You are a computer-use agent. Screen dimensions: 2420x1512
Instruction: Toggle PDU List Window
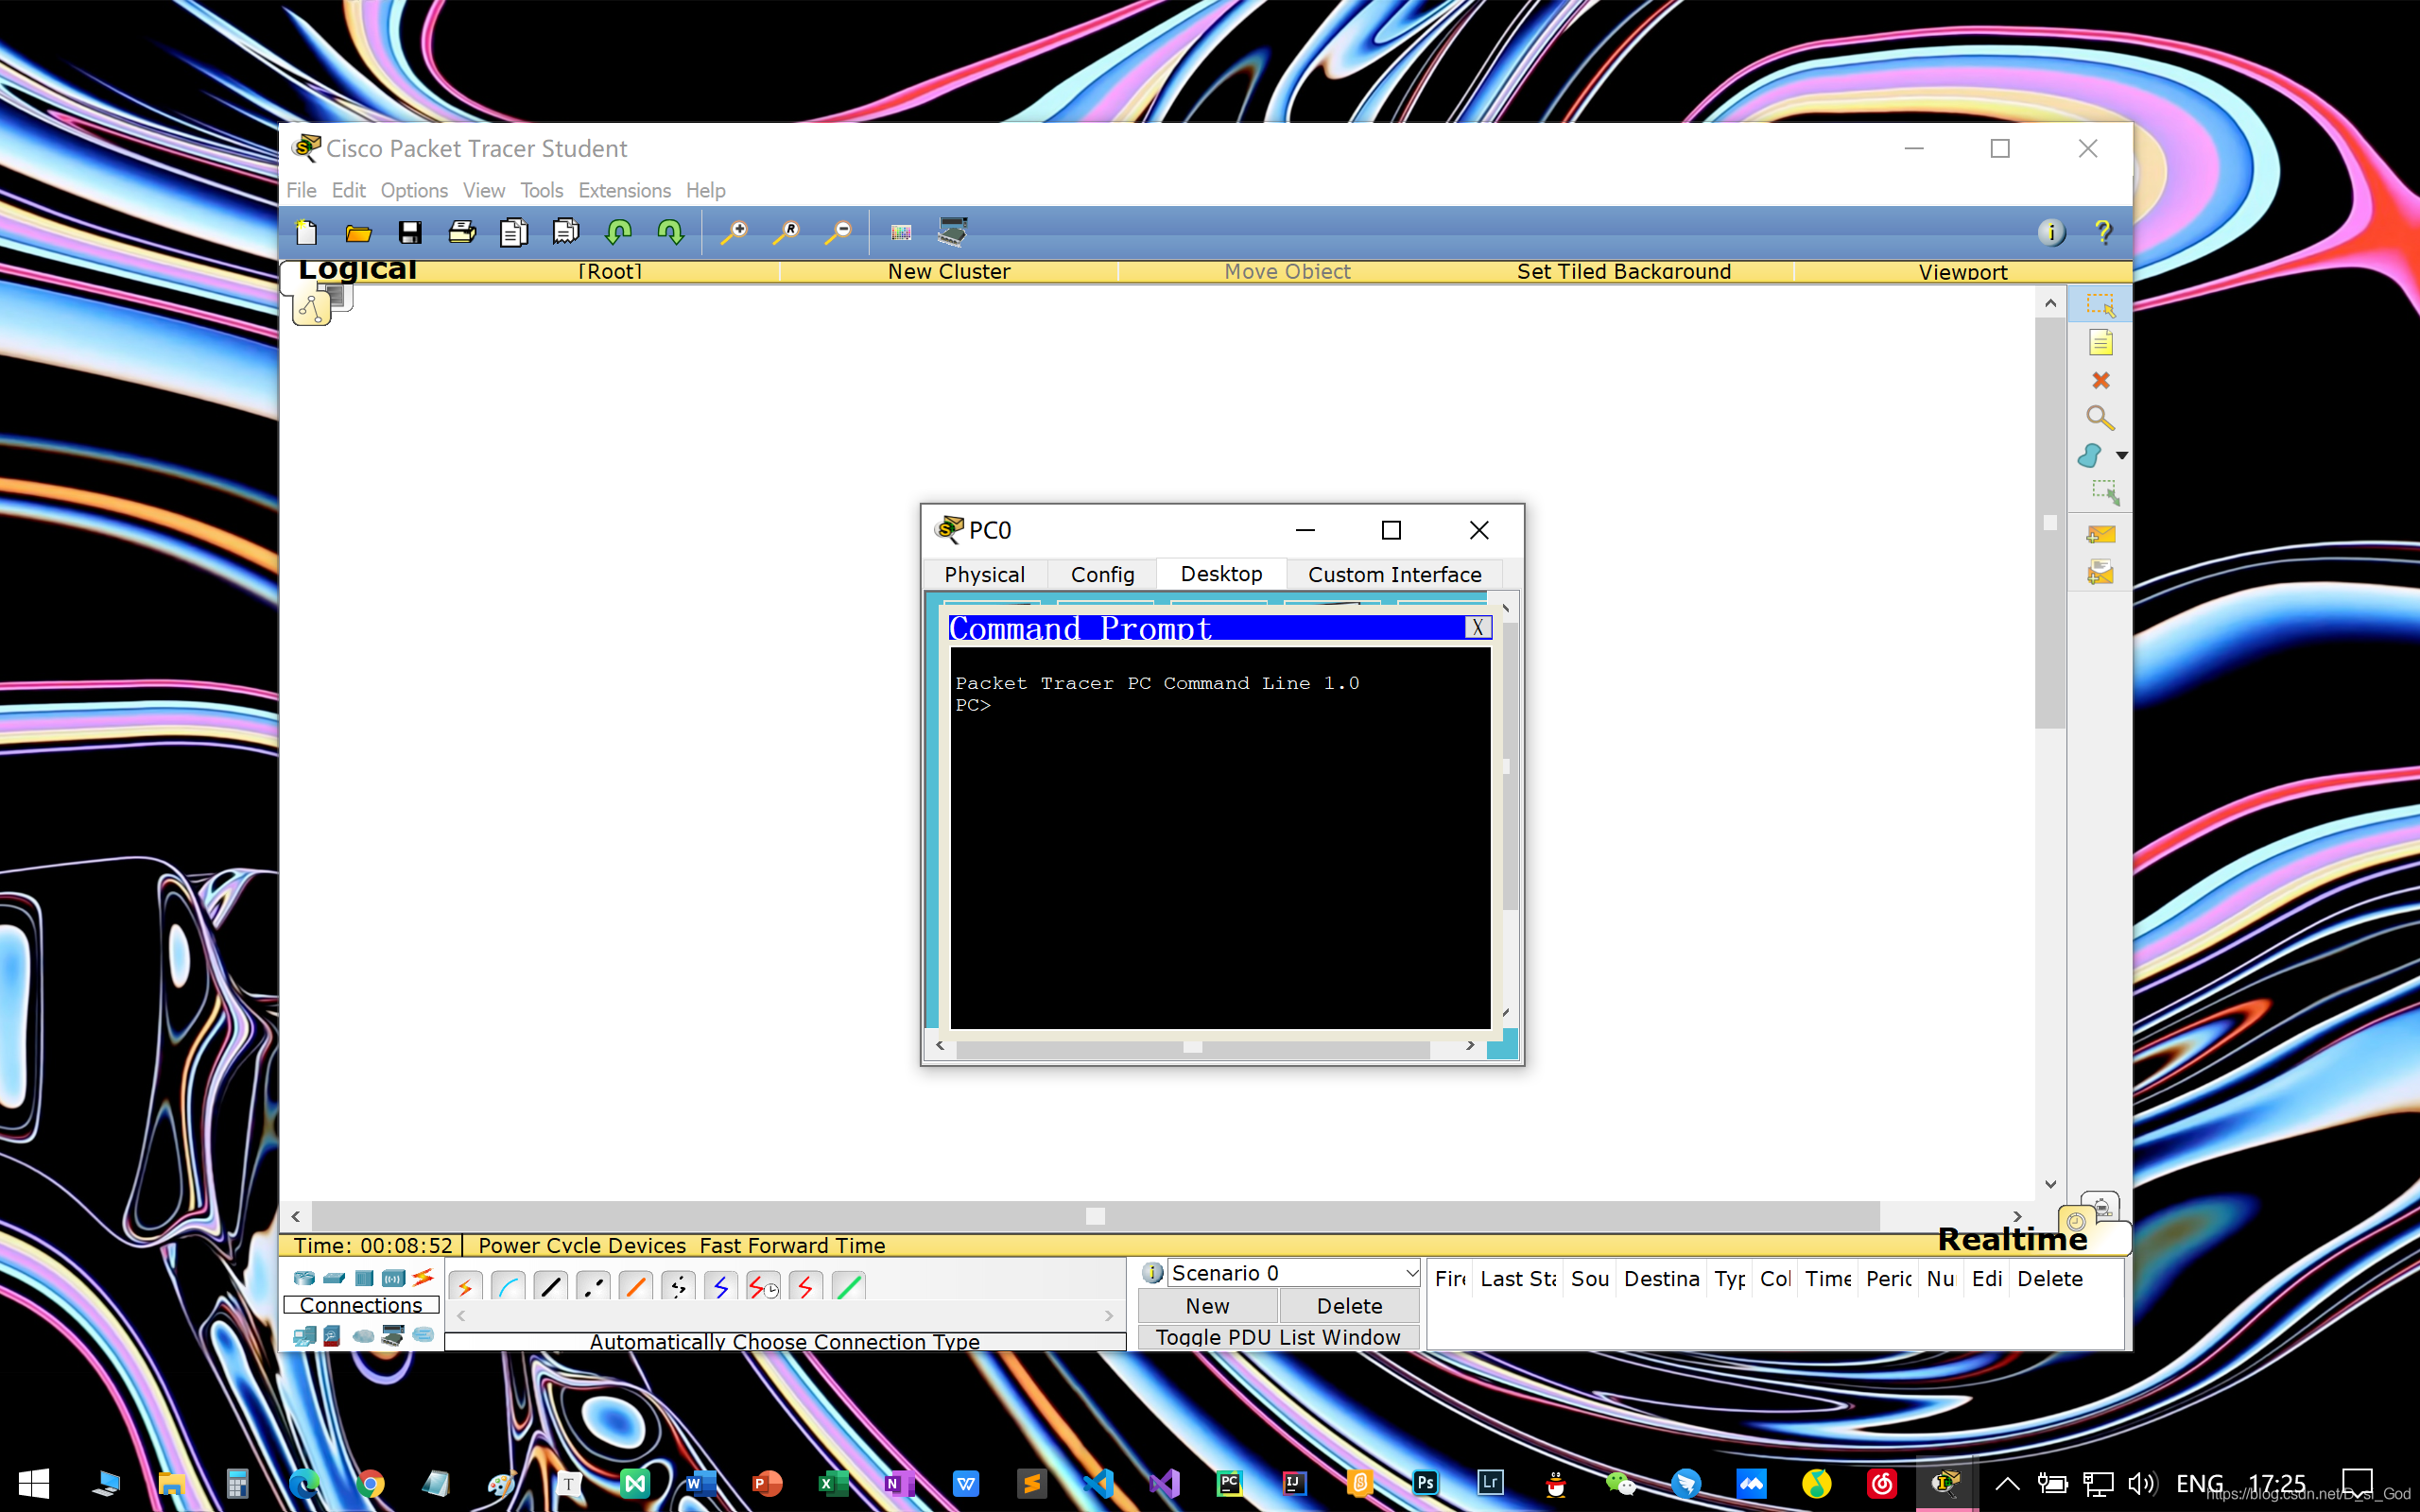tap(1277, 1337)
